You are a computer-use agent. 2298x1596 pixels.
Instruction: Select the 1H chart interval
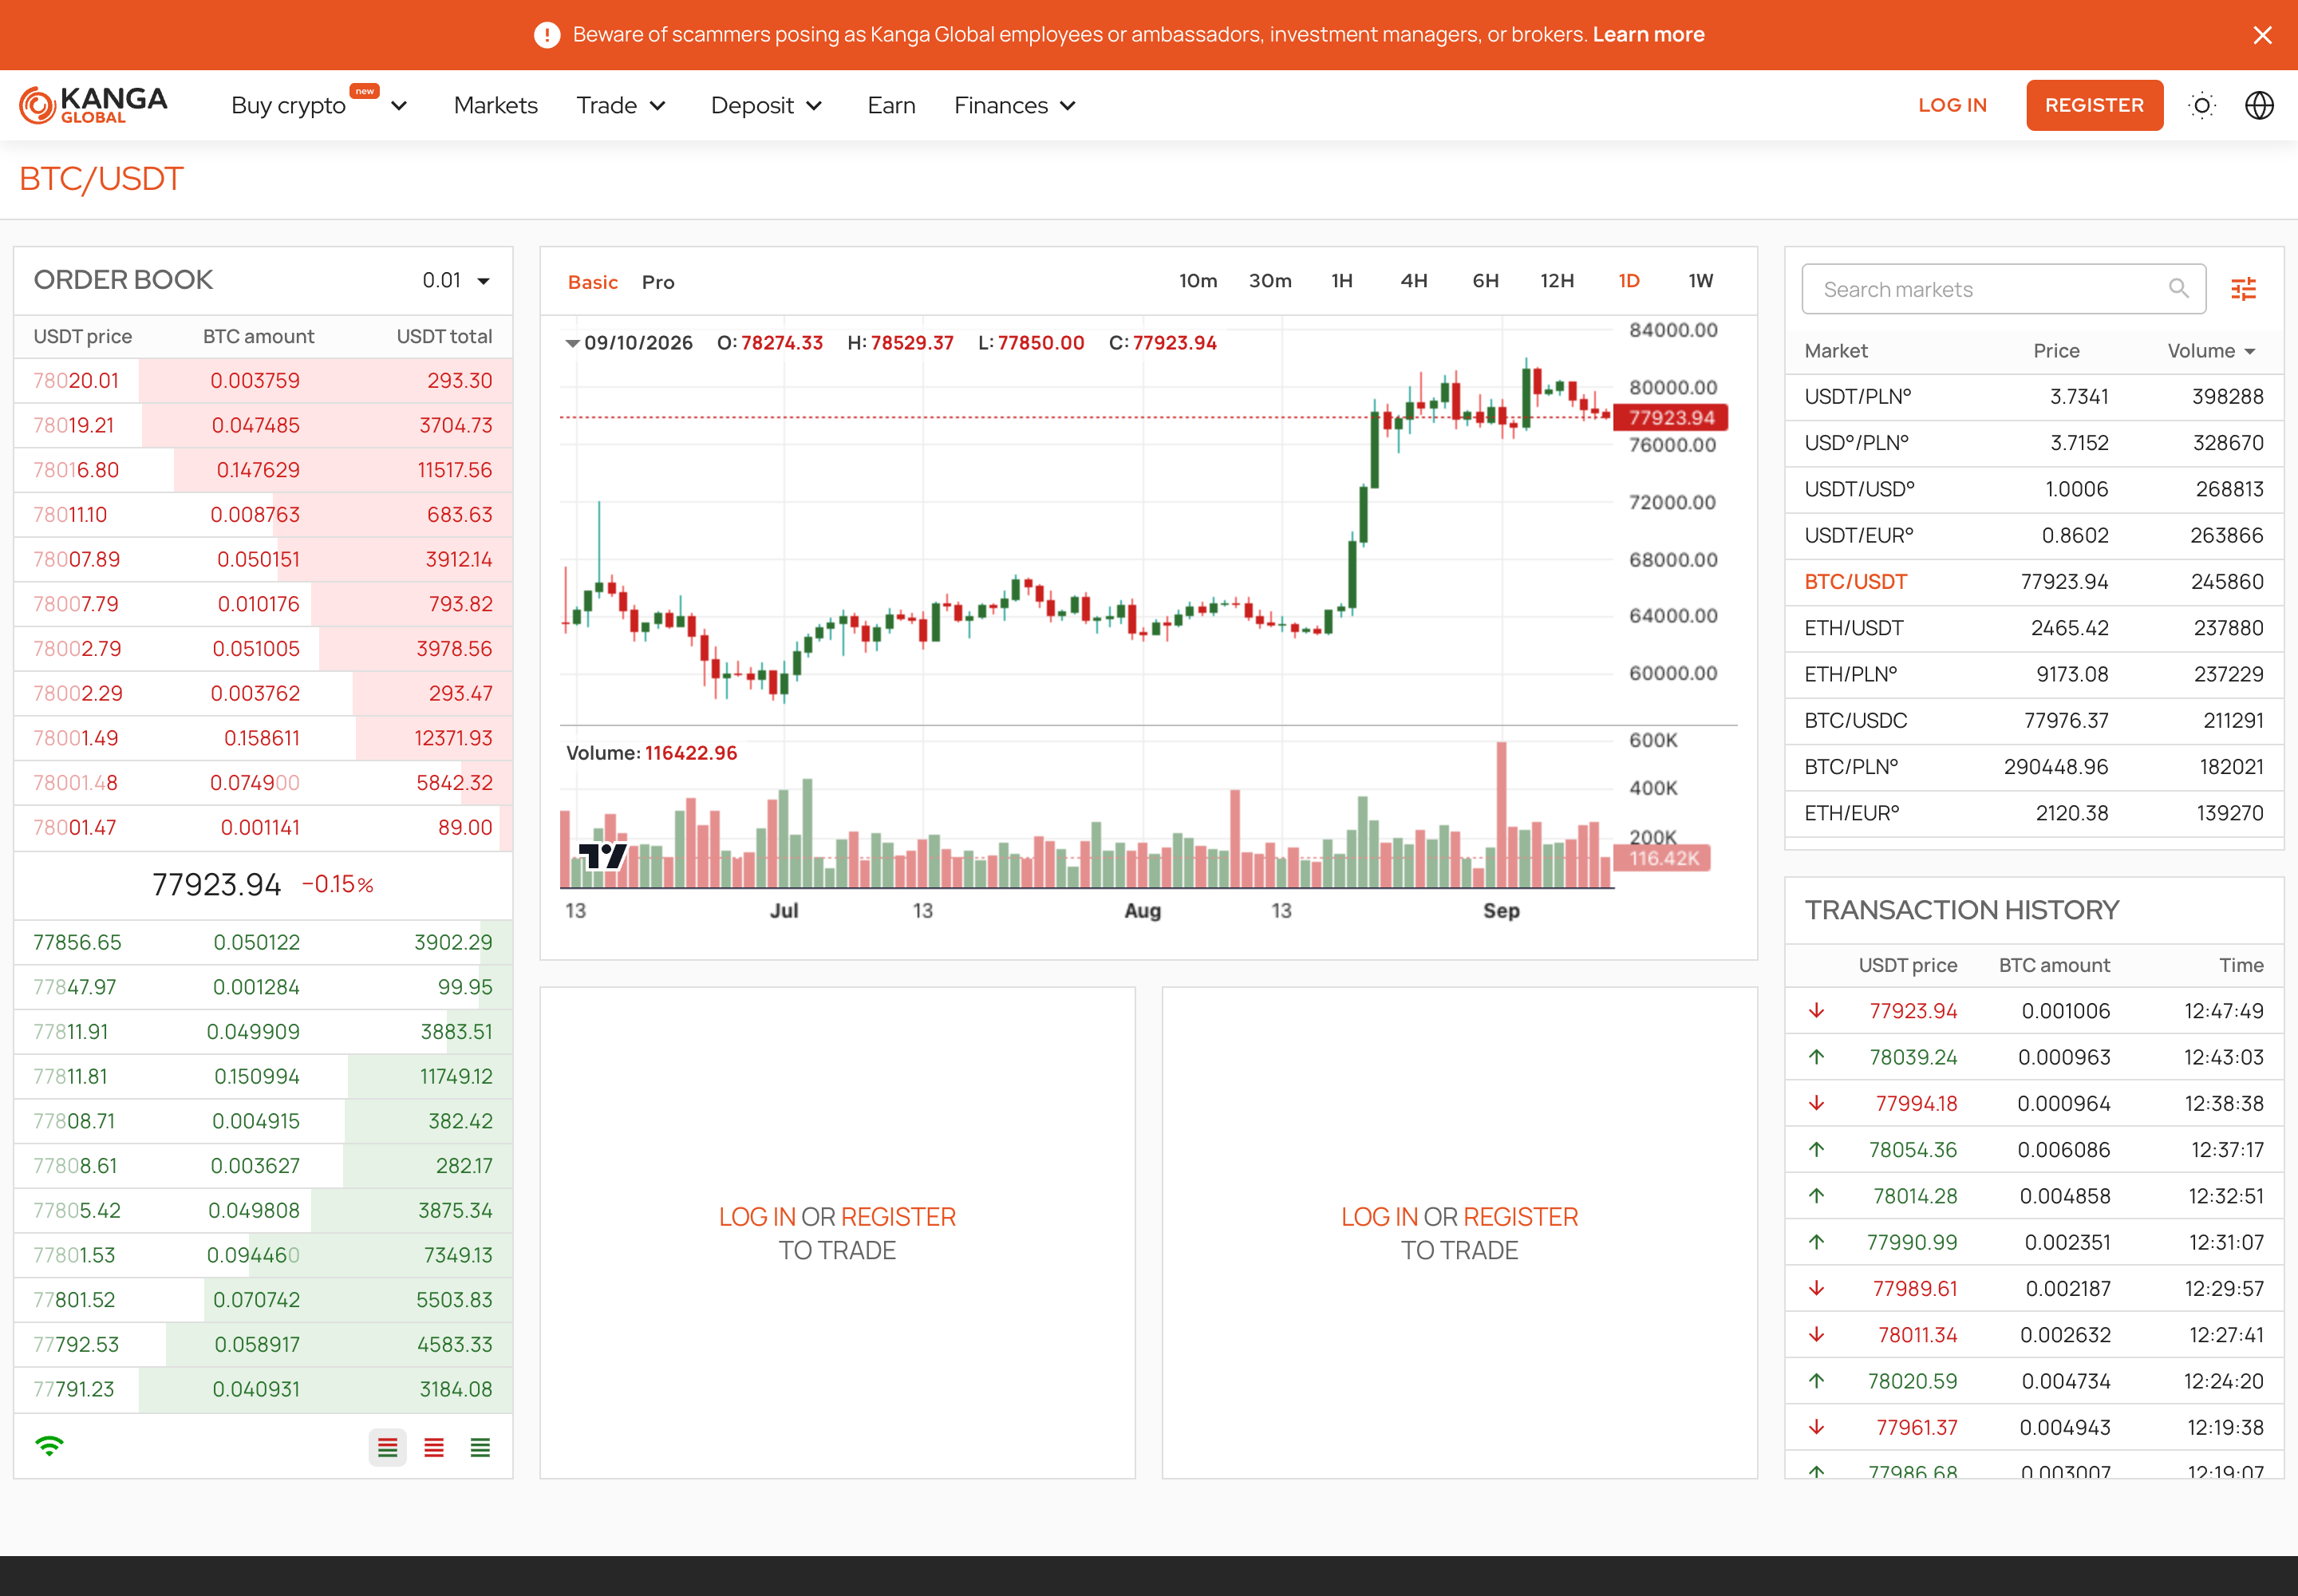click(x=1341, y=280)
